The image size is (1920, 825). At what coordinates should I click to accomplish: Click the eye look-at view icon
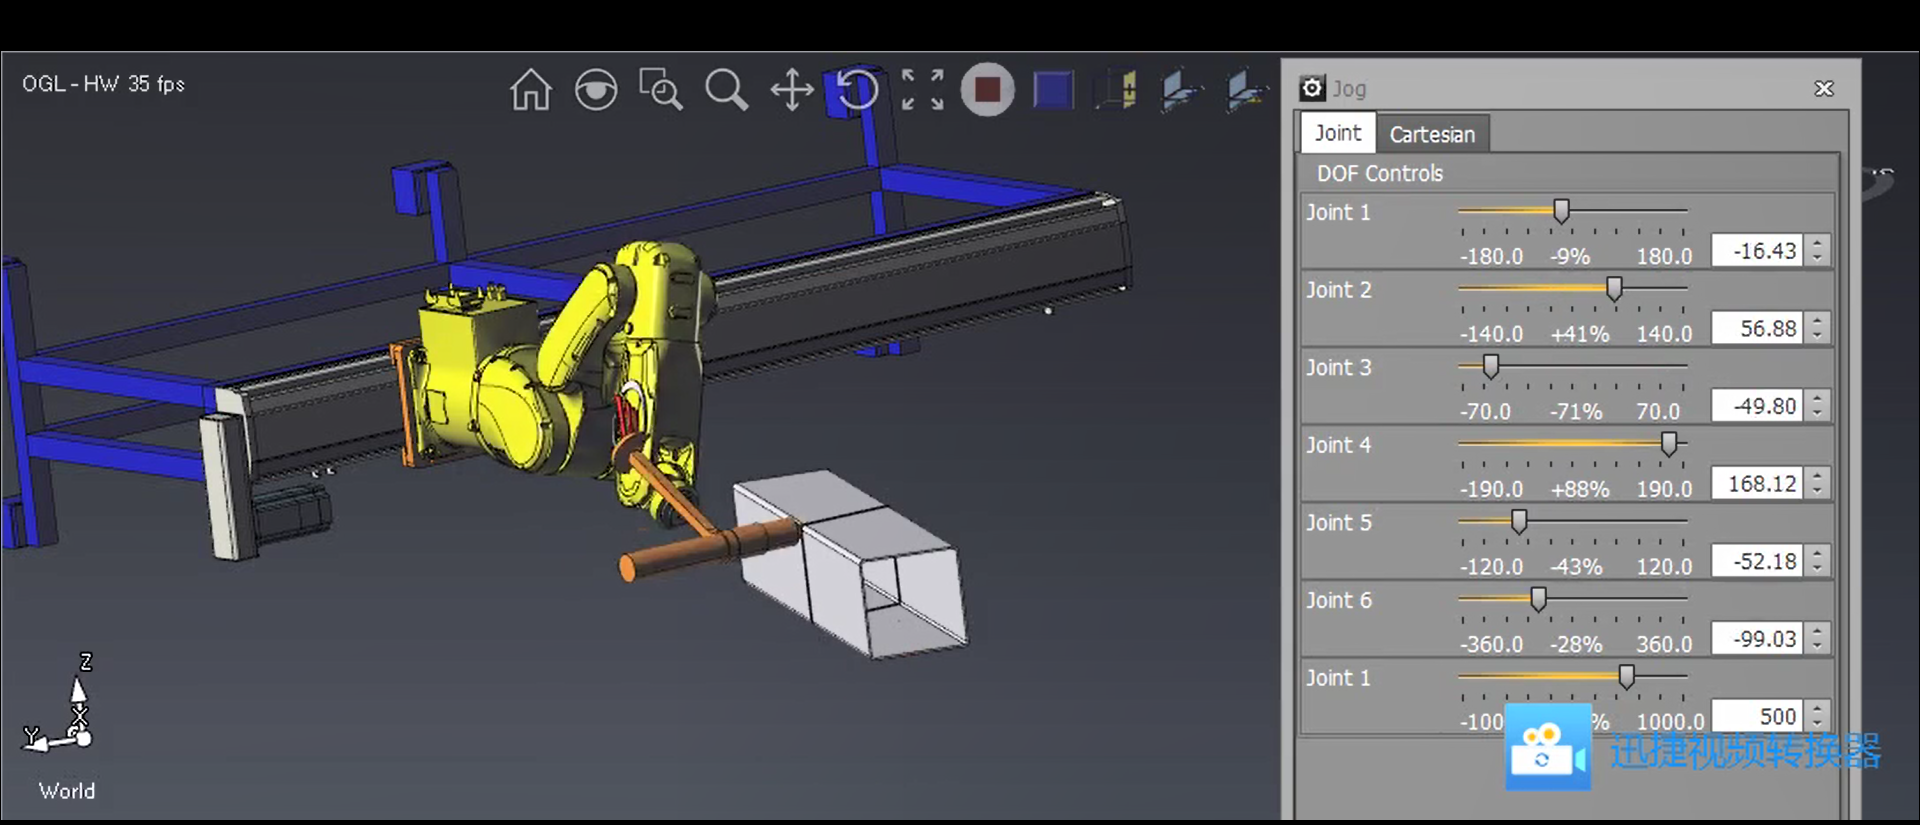tap(596, 90)
